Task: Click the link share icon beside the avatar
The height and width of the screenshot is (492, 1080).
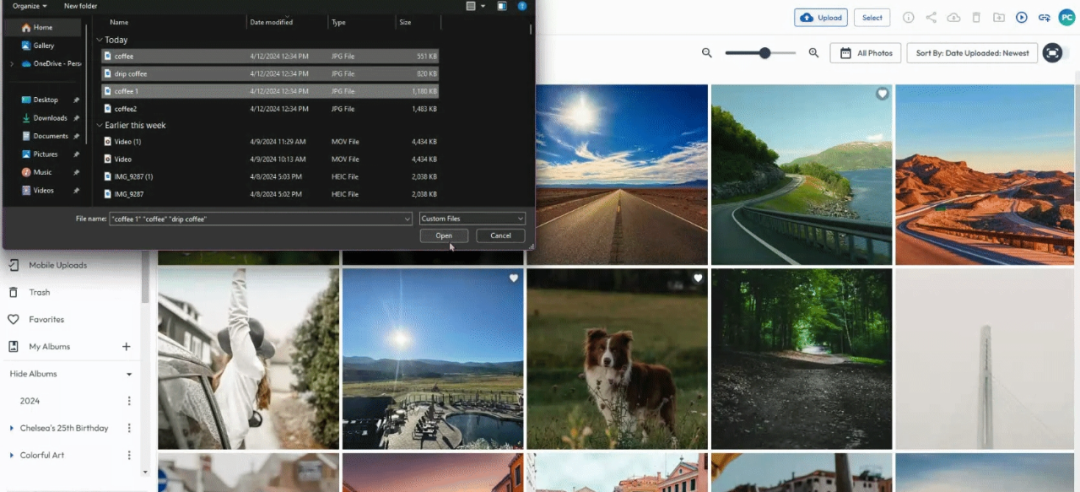Action: pos(1044,17)
